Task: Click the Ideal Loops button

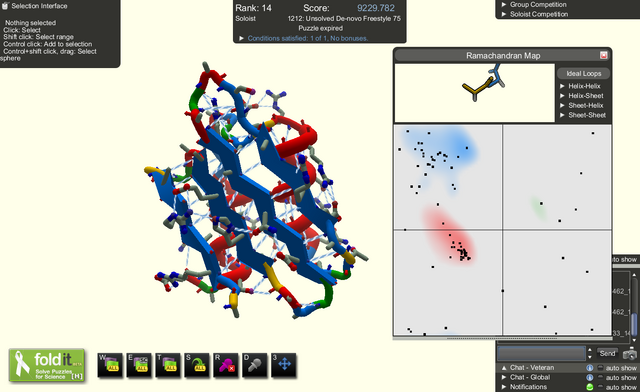Action: point(584,74)
